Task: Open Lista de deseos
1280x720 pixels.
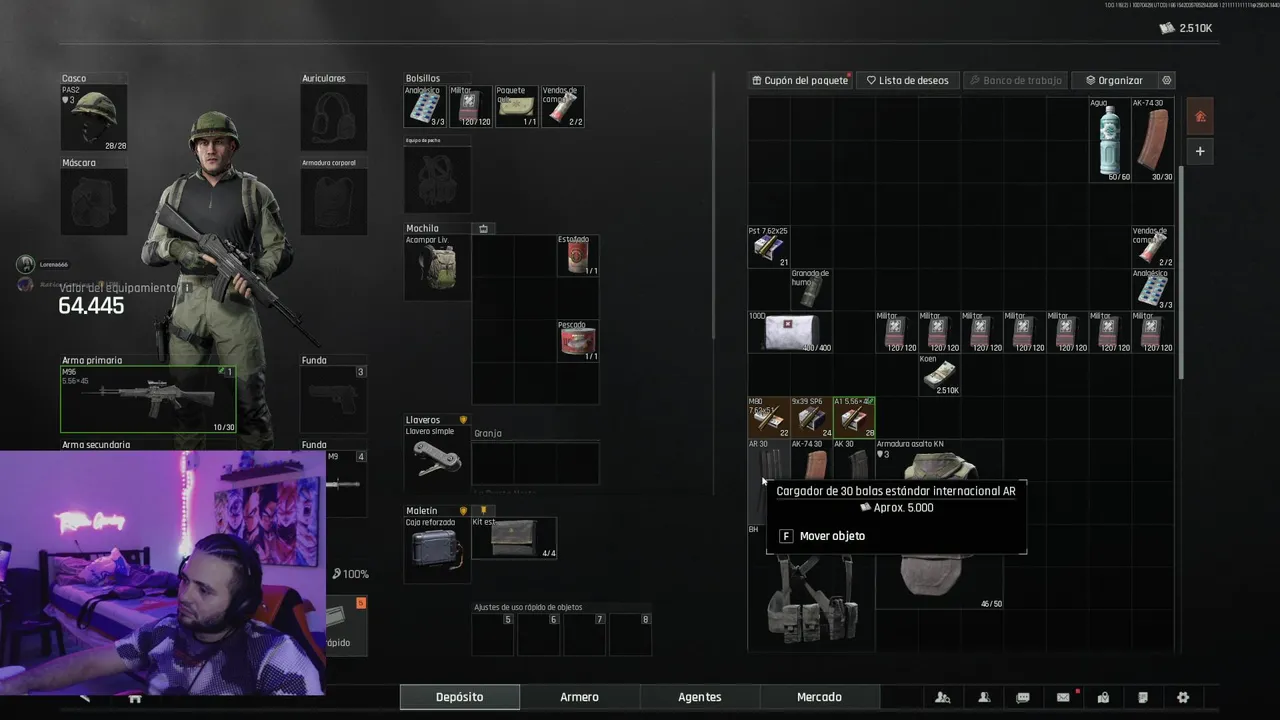Action: point(908,80)
